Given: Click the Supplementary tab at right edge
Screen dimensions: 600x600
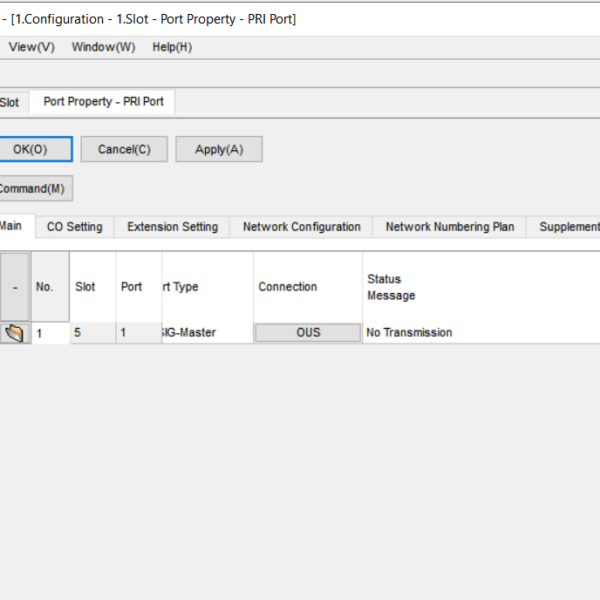Looking at the screenshot, I should coord(568,227).
